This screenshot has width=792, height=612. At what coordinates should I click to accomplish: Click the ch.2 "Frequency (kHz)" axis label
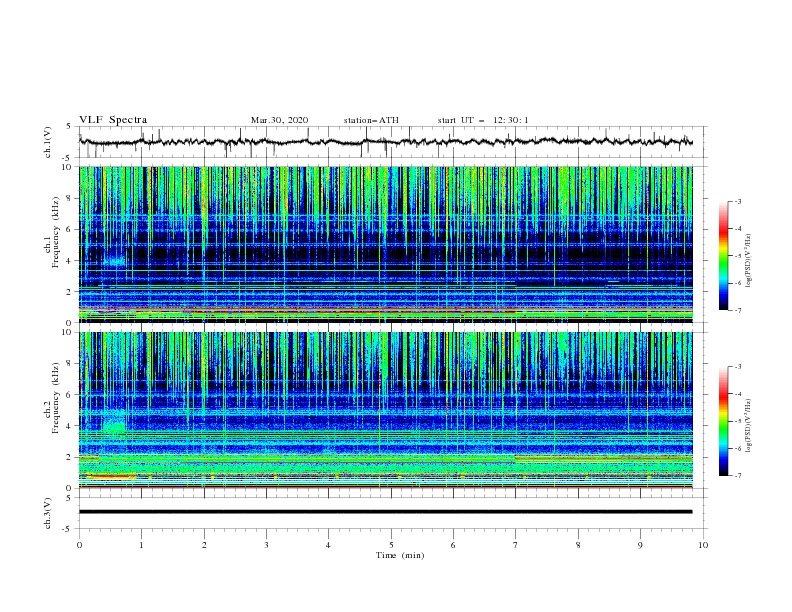55,398
